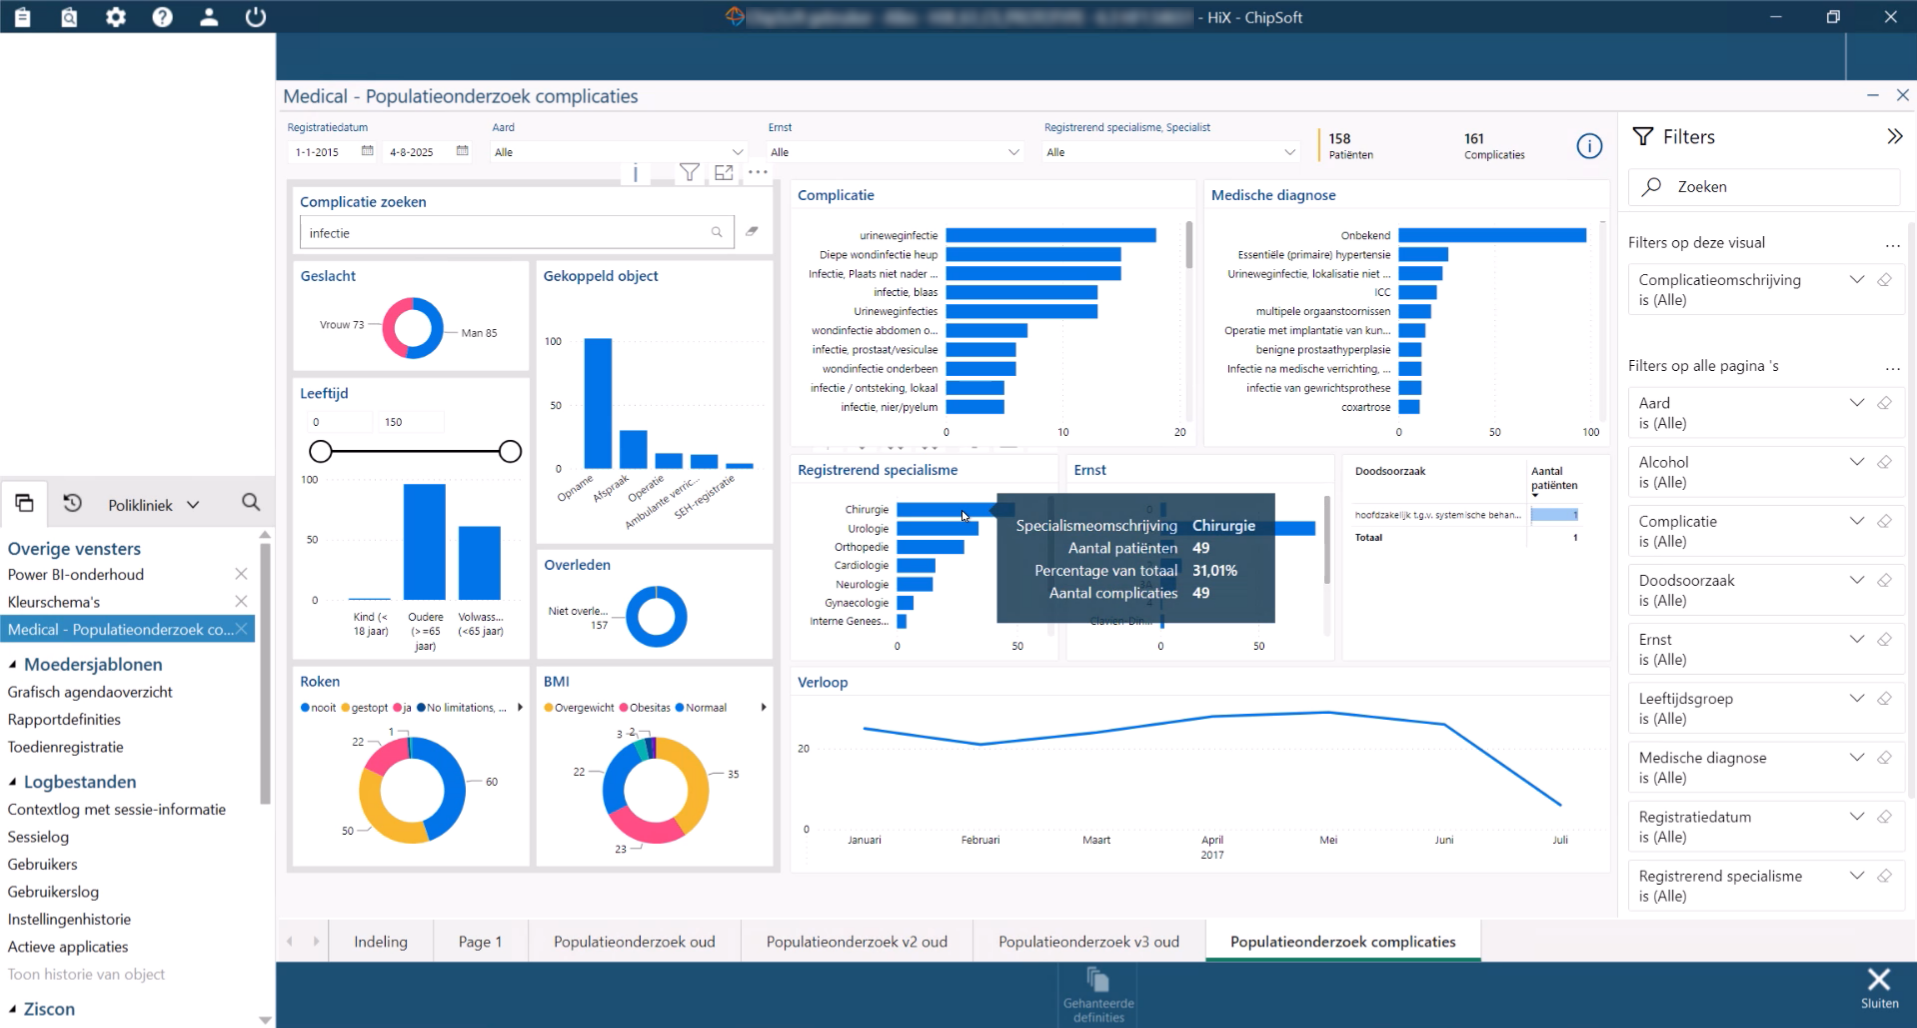Image resolution: width=1917 pixels, height=1028 pixels.
Task: Collapse the Moedersjablonen tree section
Action: 13,664
